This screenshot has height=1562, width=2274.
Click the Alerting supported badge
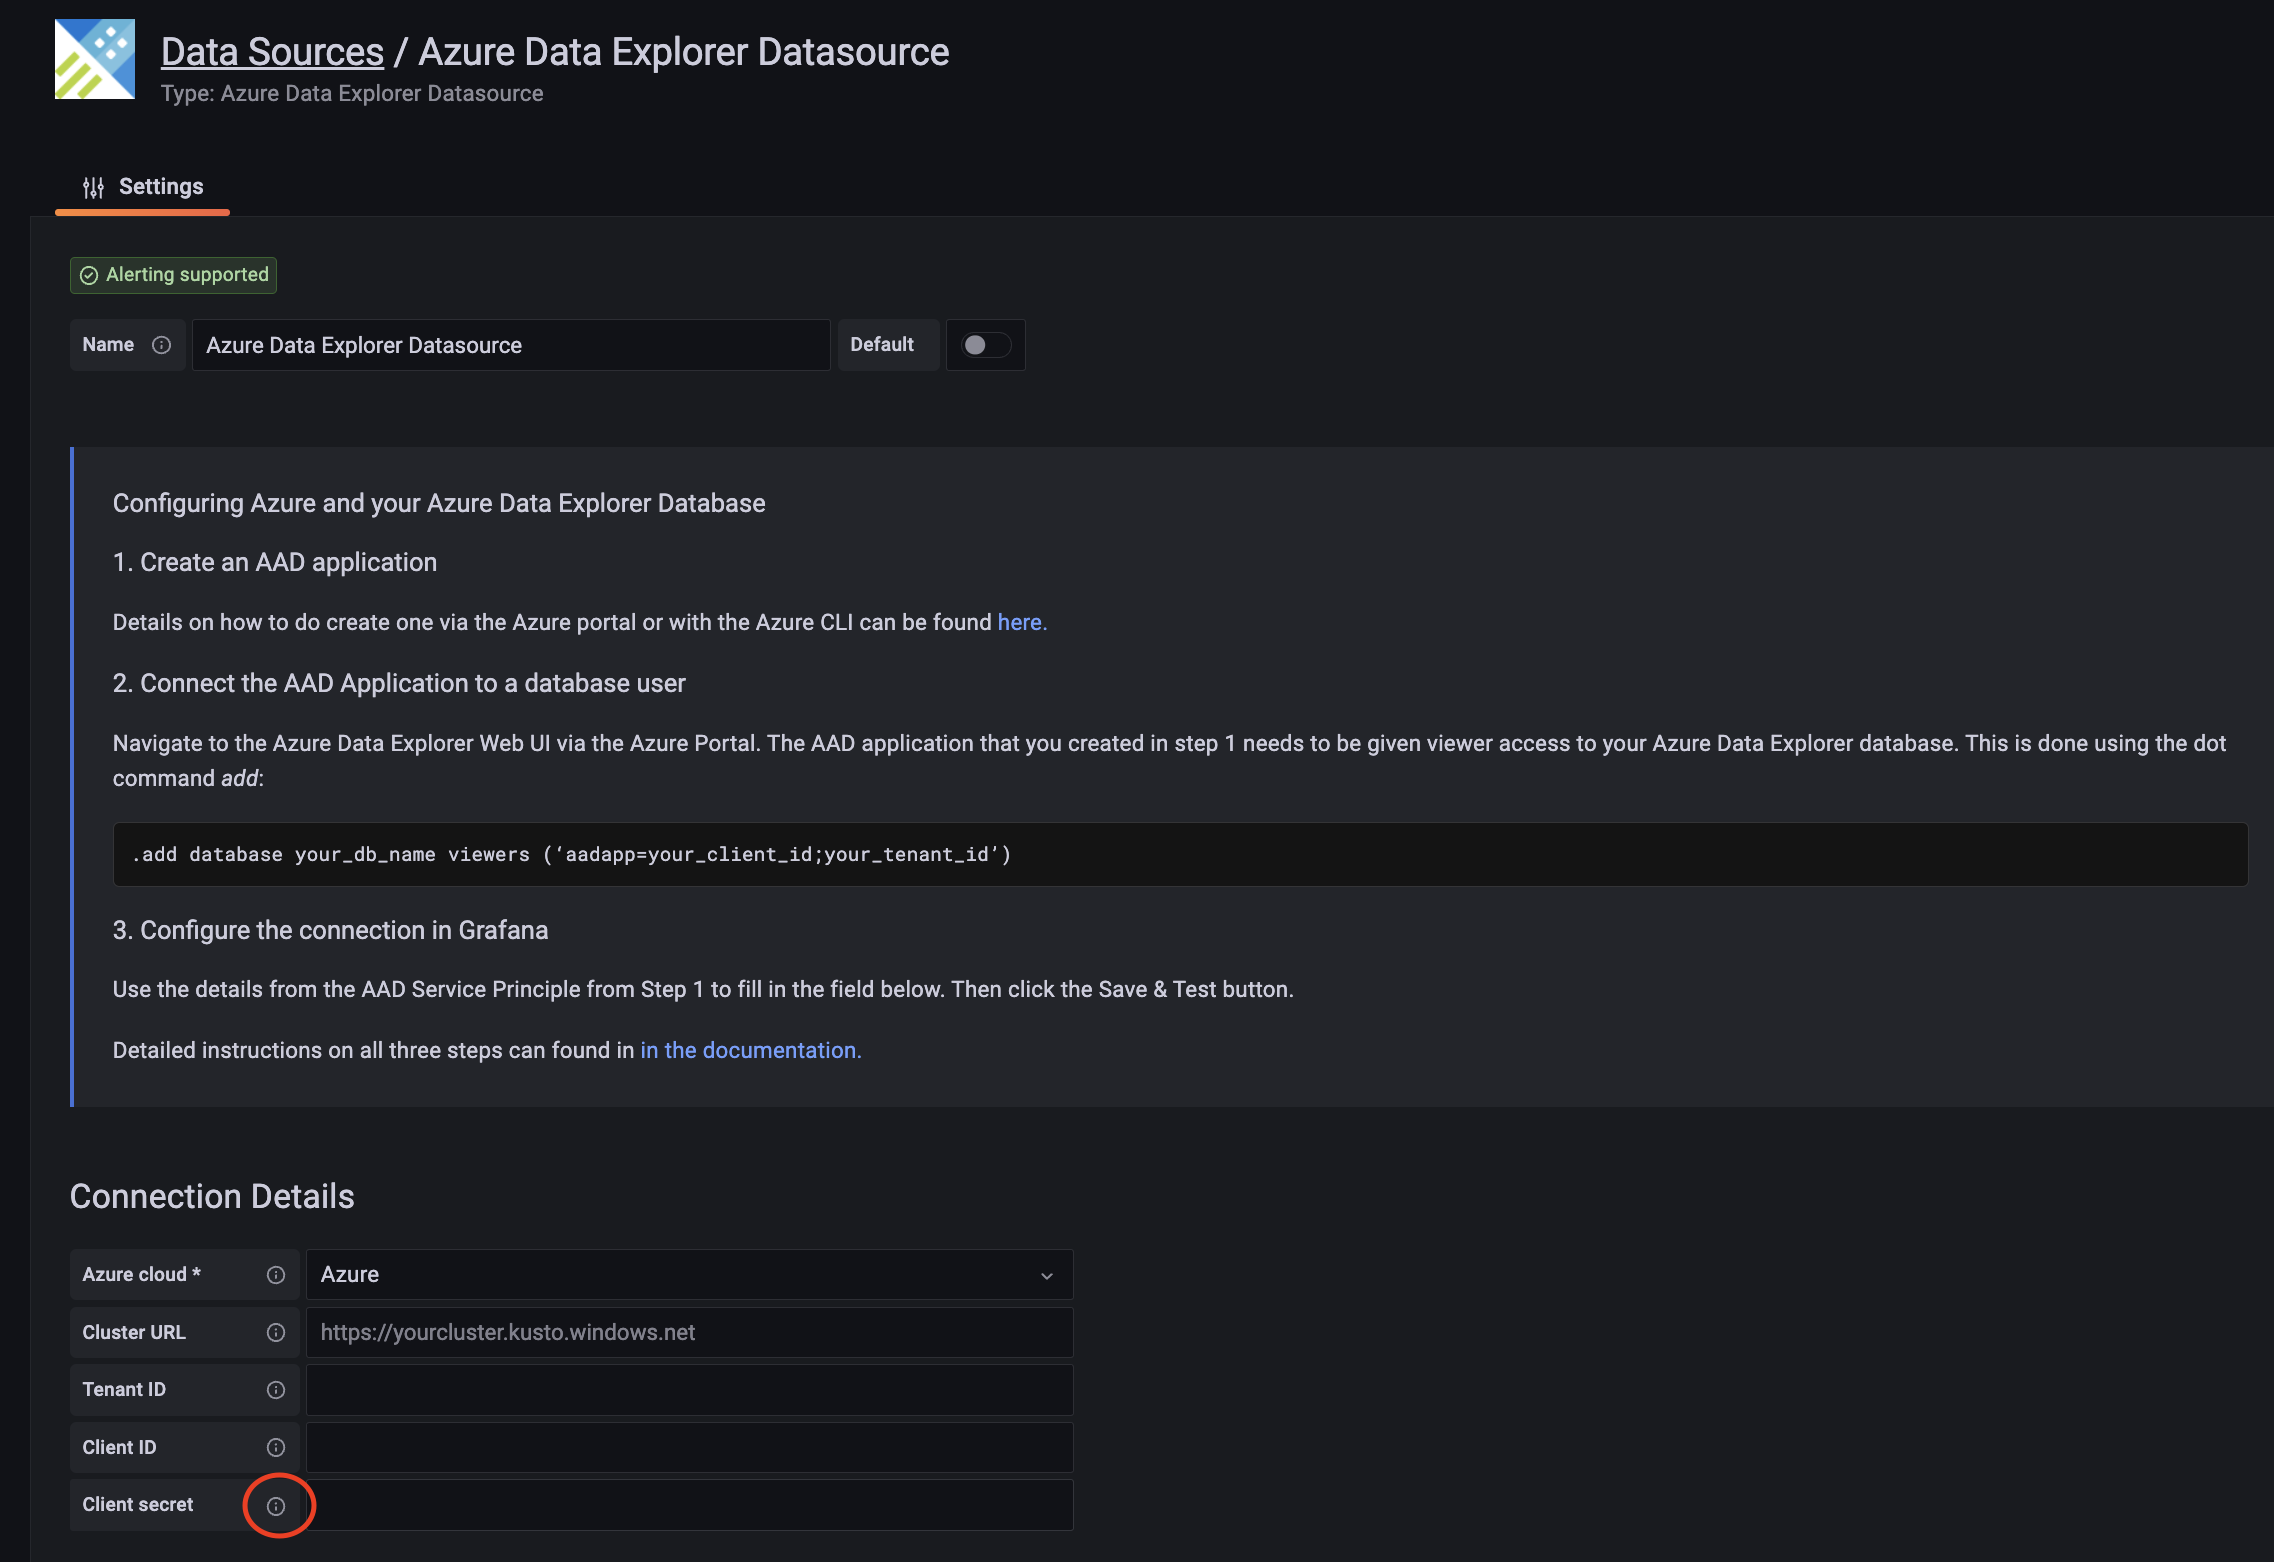pos(172,274)
